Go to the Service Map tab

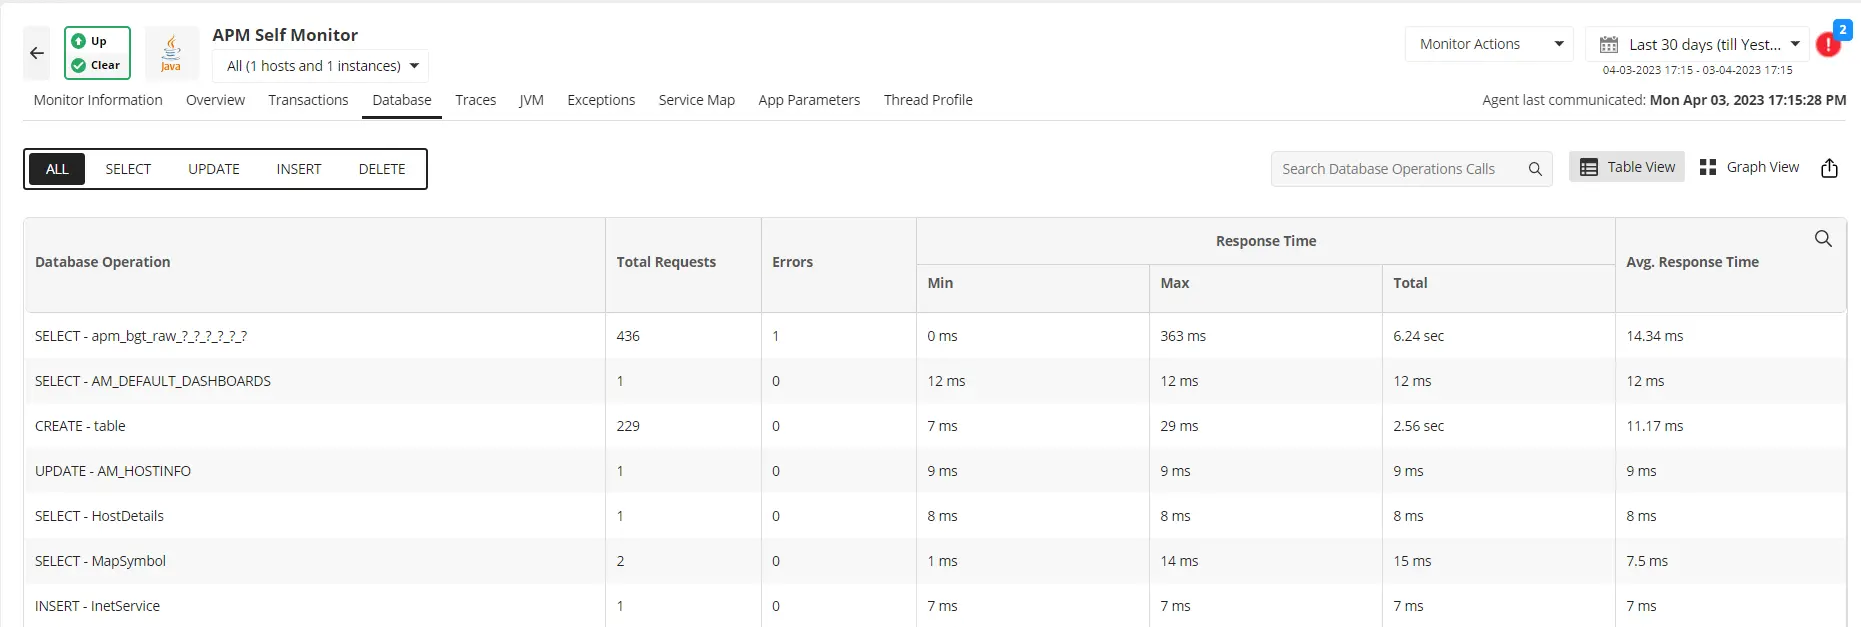click(x=696, y=100)
